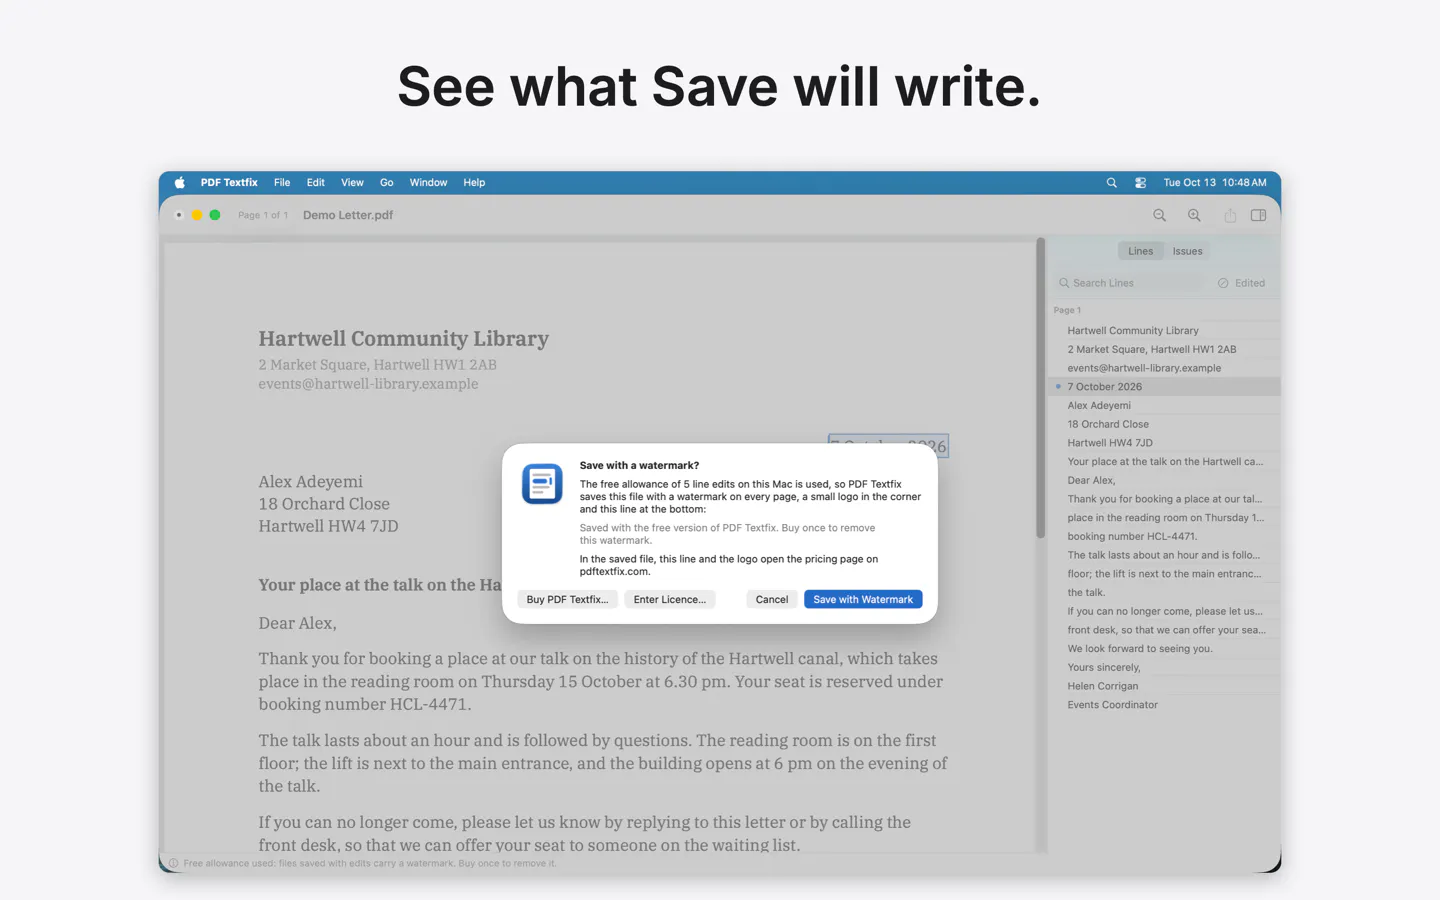Toggle the Edited filter
Image resolution: width=1440 pixels, height=900 pixels.
pos(1241,283)
